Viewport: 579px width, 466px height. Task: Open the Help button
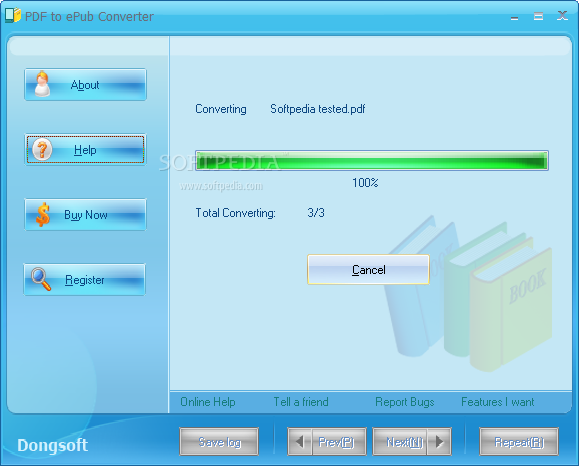click(85, 150)
